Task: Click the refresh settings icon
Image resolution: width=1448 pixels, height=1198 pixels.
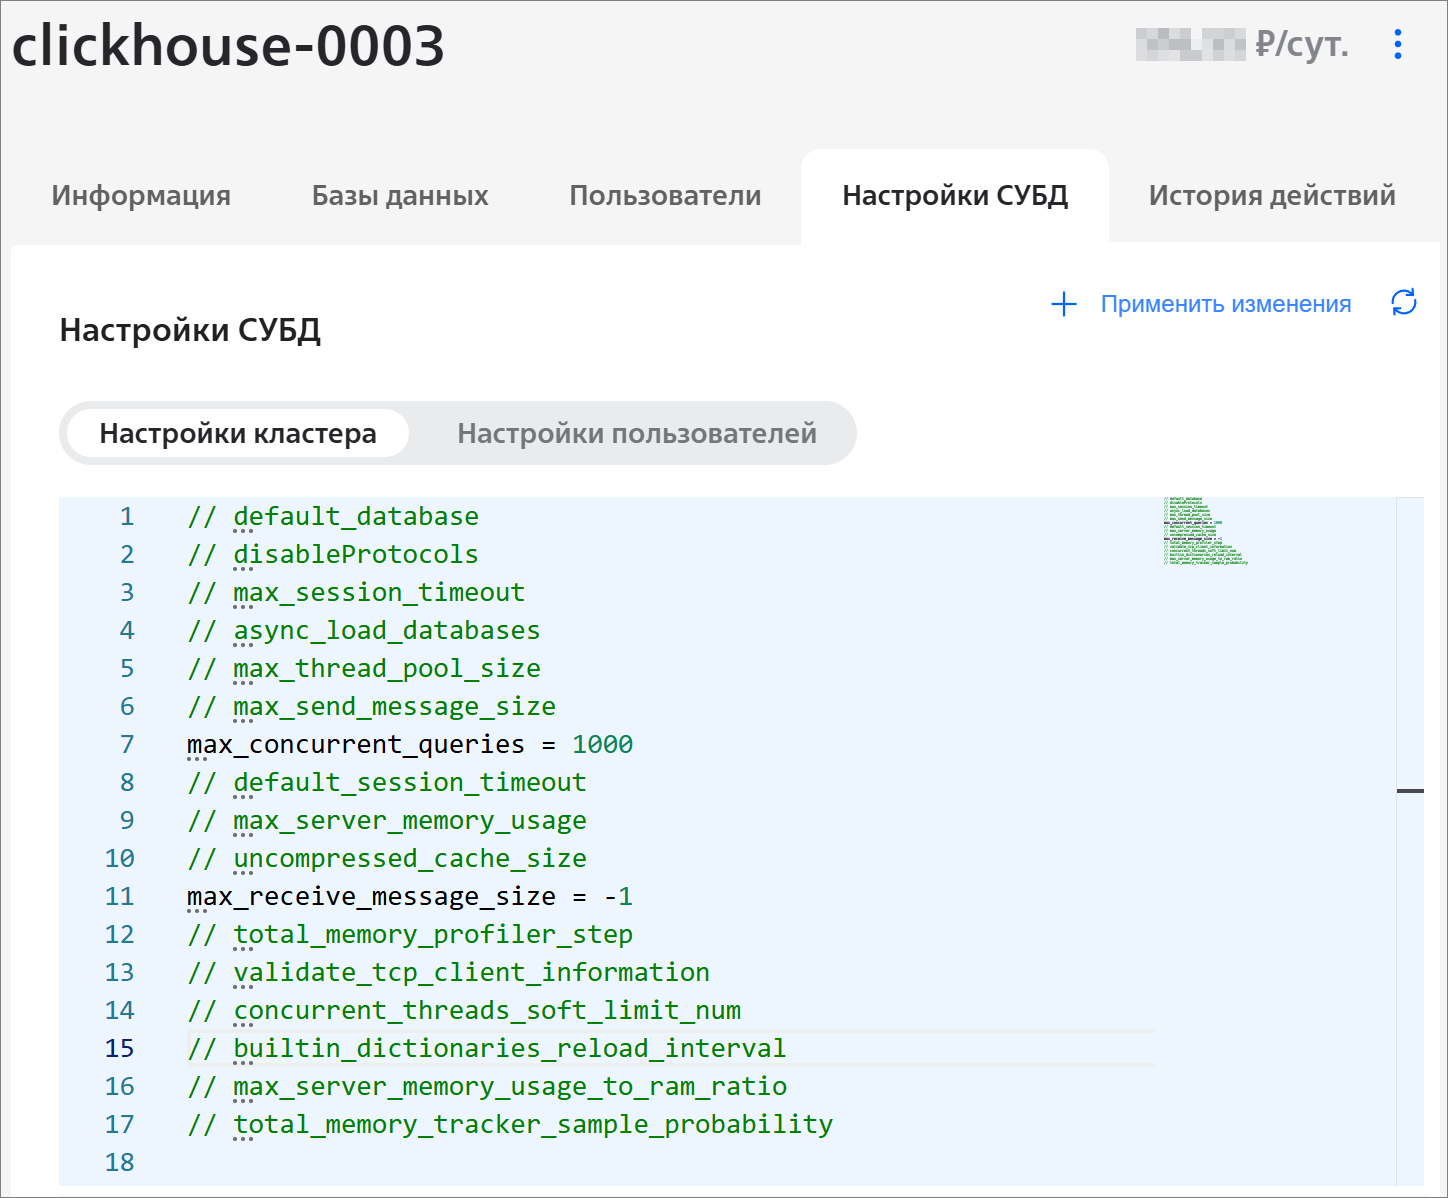Action: pyautogui.click(x=1404, y=303)
